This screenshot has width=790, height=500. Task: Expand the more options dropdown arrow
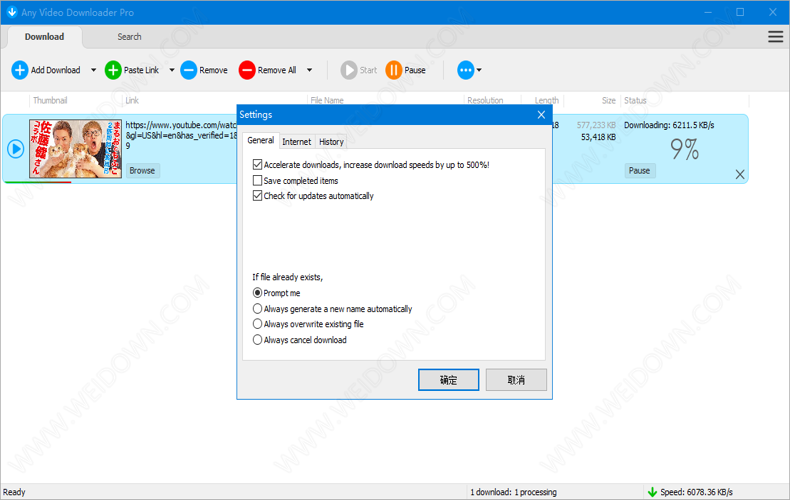(x=479, y=70)
